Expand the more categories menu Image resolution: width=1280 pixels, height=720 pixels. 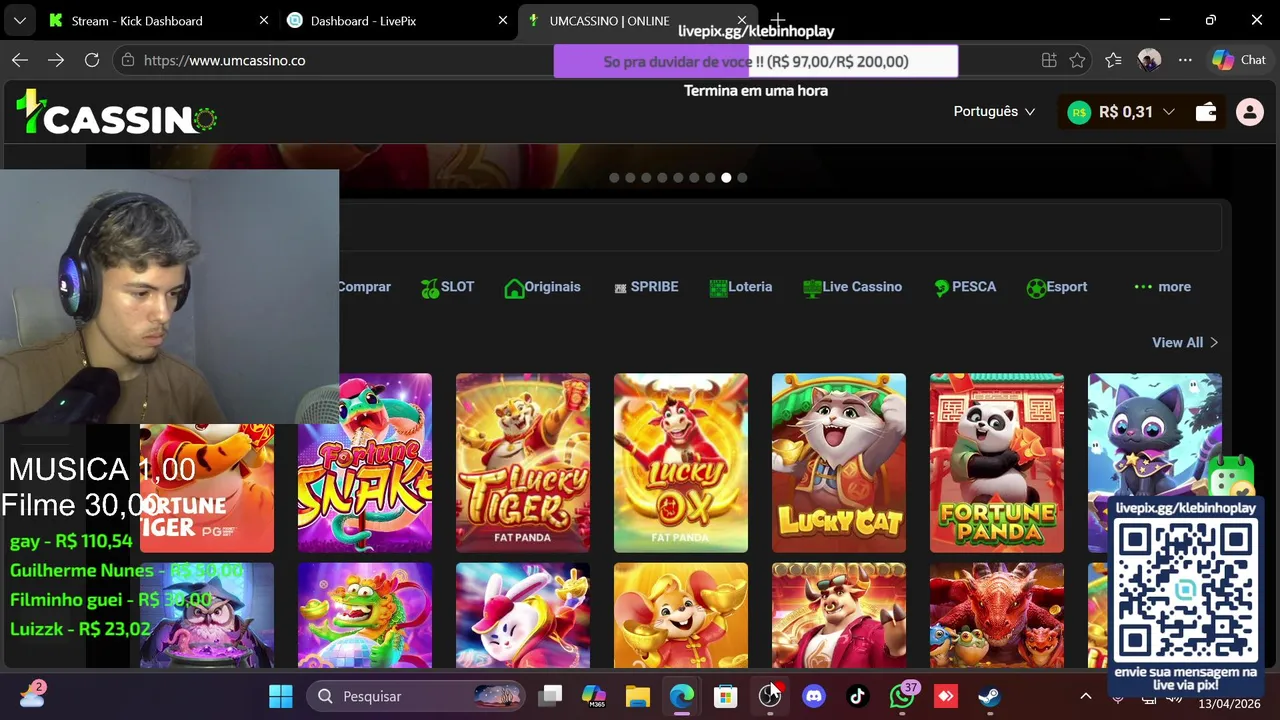(x=1162, y=287)
